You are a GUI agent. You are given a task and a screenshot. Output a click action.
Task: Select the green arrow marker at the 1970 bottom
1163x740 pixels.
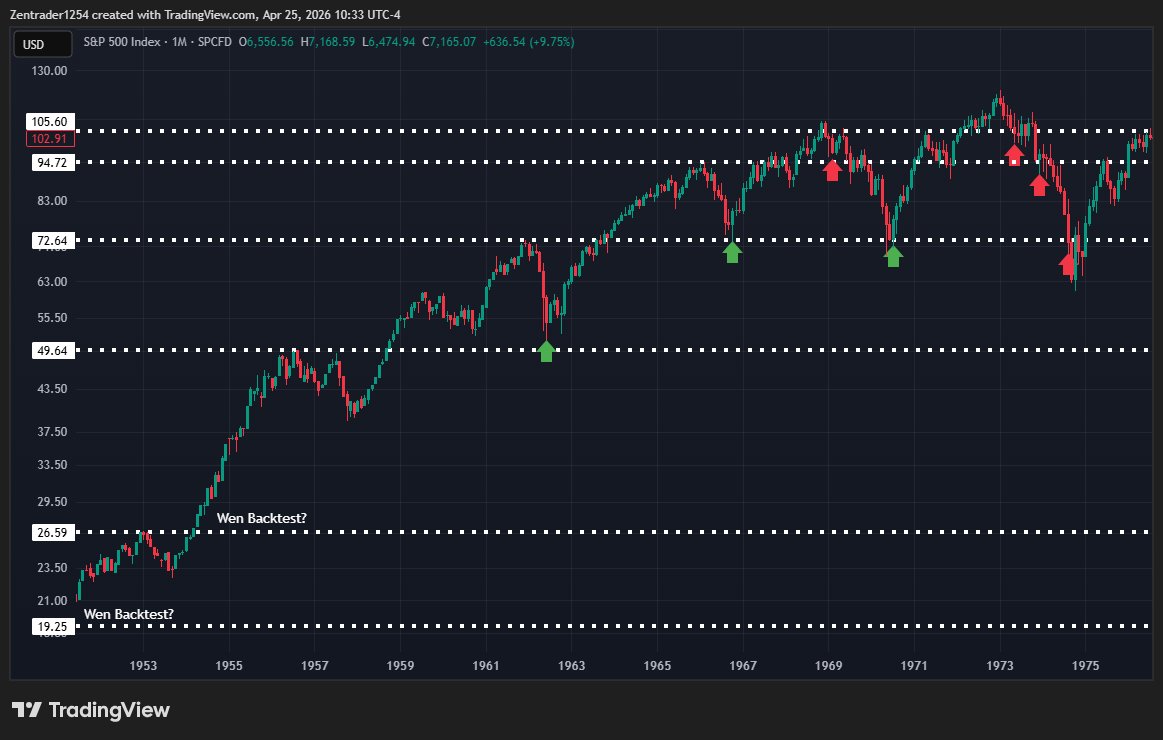[894, 256]
